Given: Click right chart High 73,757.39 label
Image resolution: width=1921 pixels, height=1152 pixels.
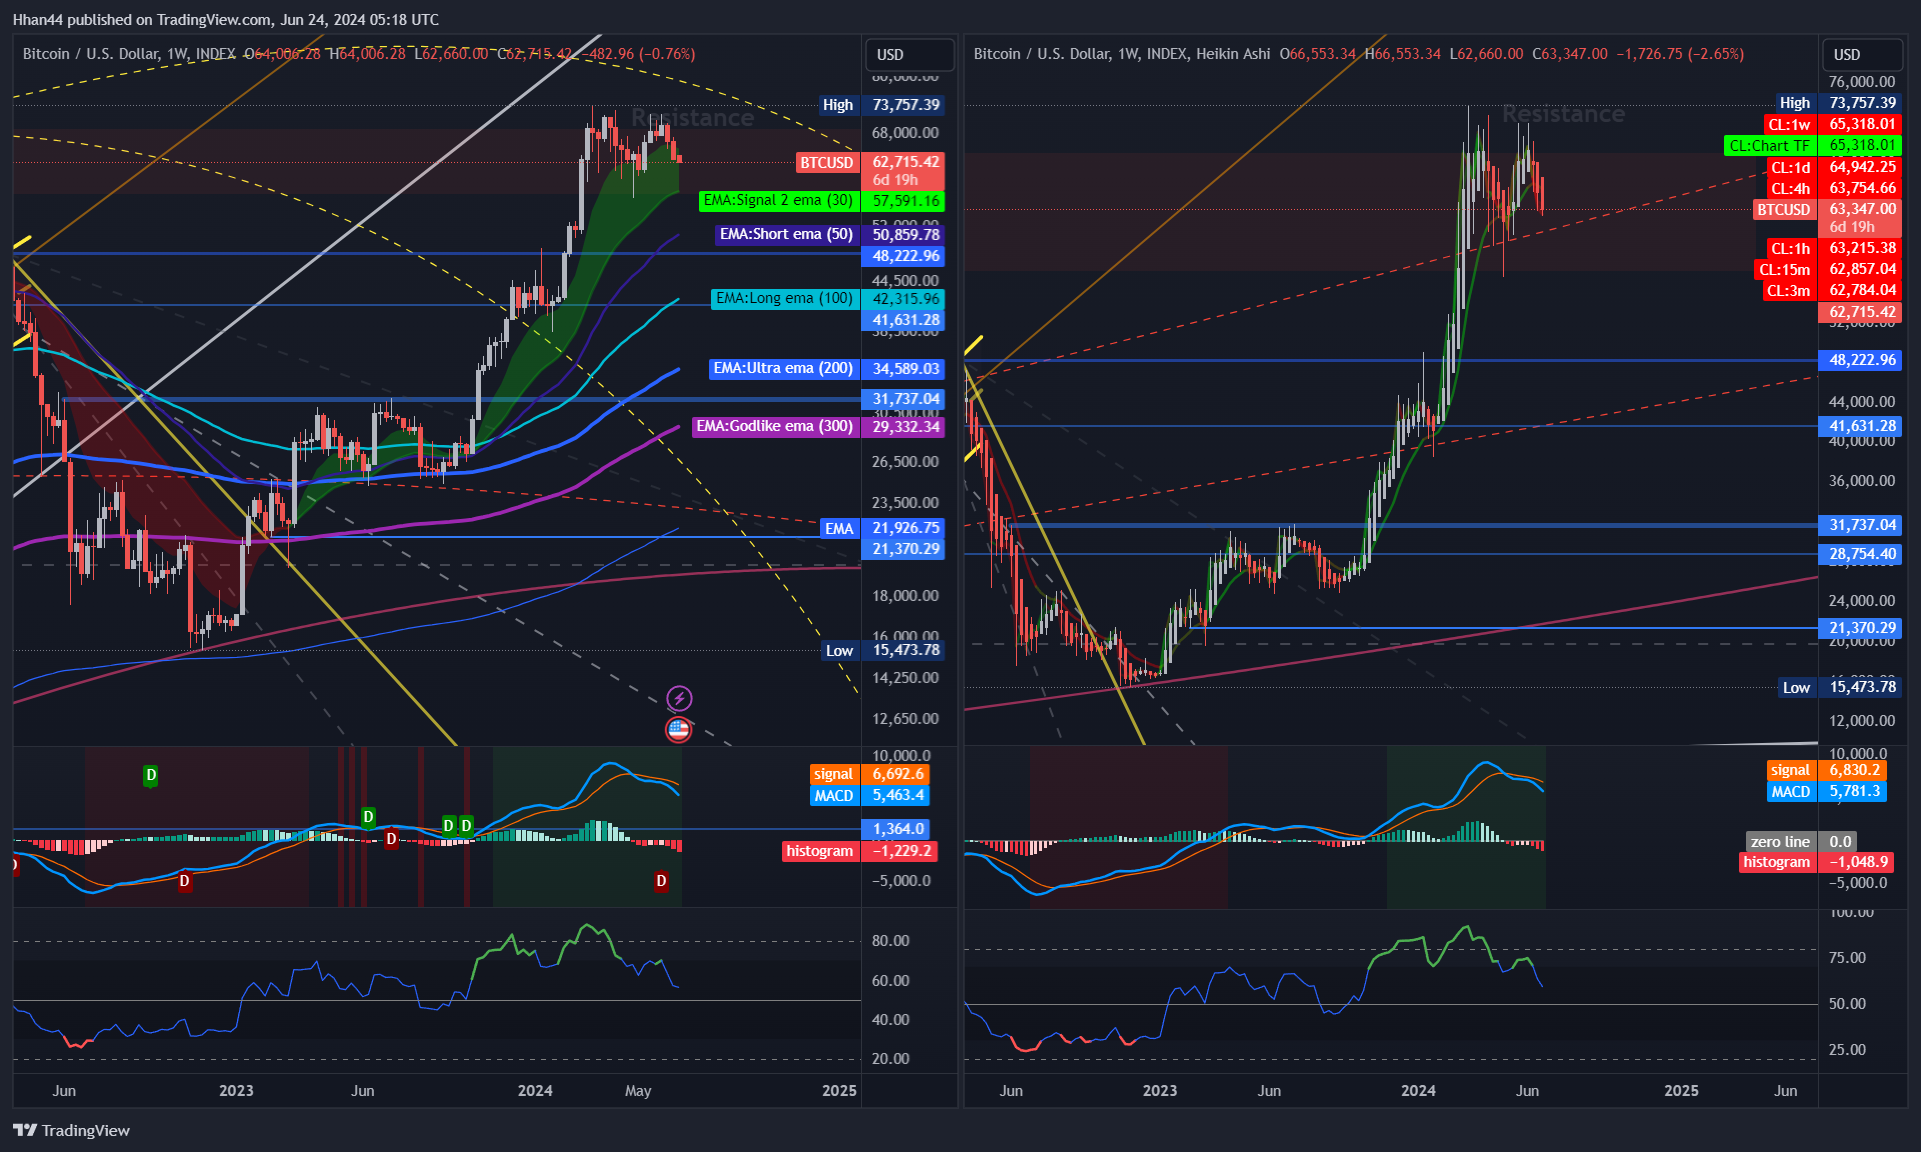Looking at the screenshot, I should pos(1838,103).
